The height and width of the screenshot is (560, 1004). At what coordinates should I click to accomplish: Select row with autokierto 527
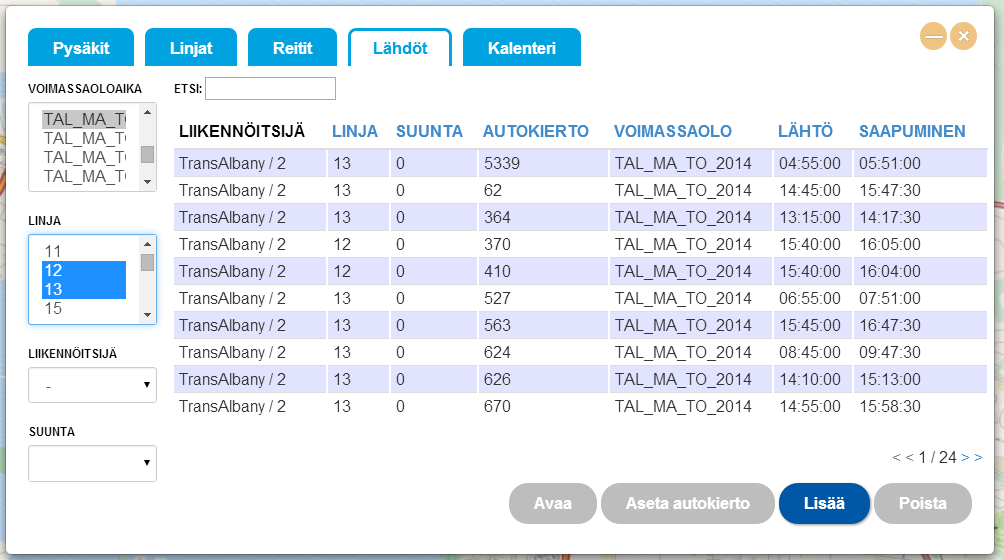click(x=580, y=298)
